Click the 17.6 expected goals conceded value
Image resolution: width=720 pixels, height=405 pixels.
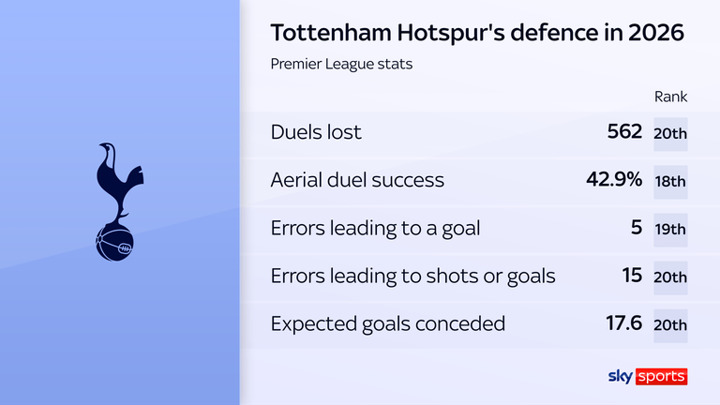625,324
